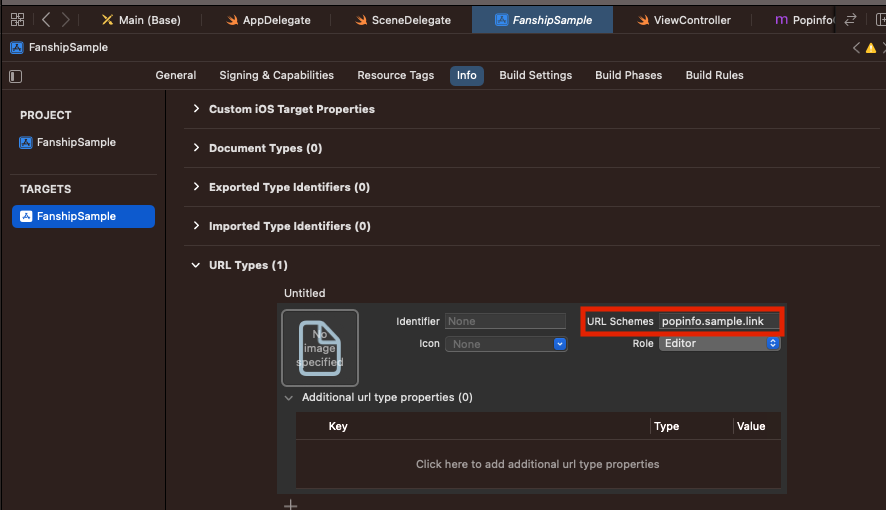Select FanshipSample under TARGETS

pyautogui.click(x=83, y=216)
